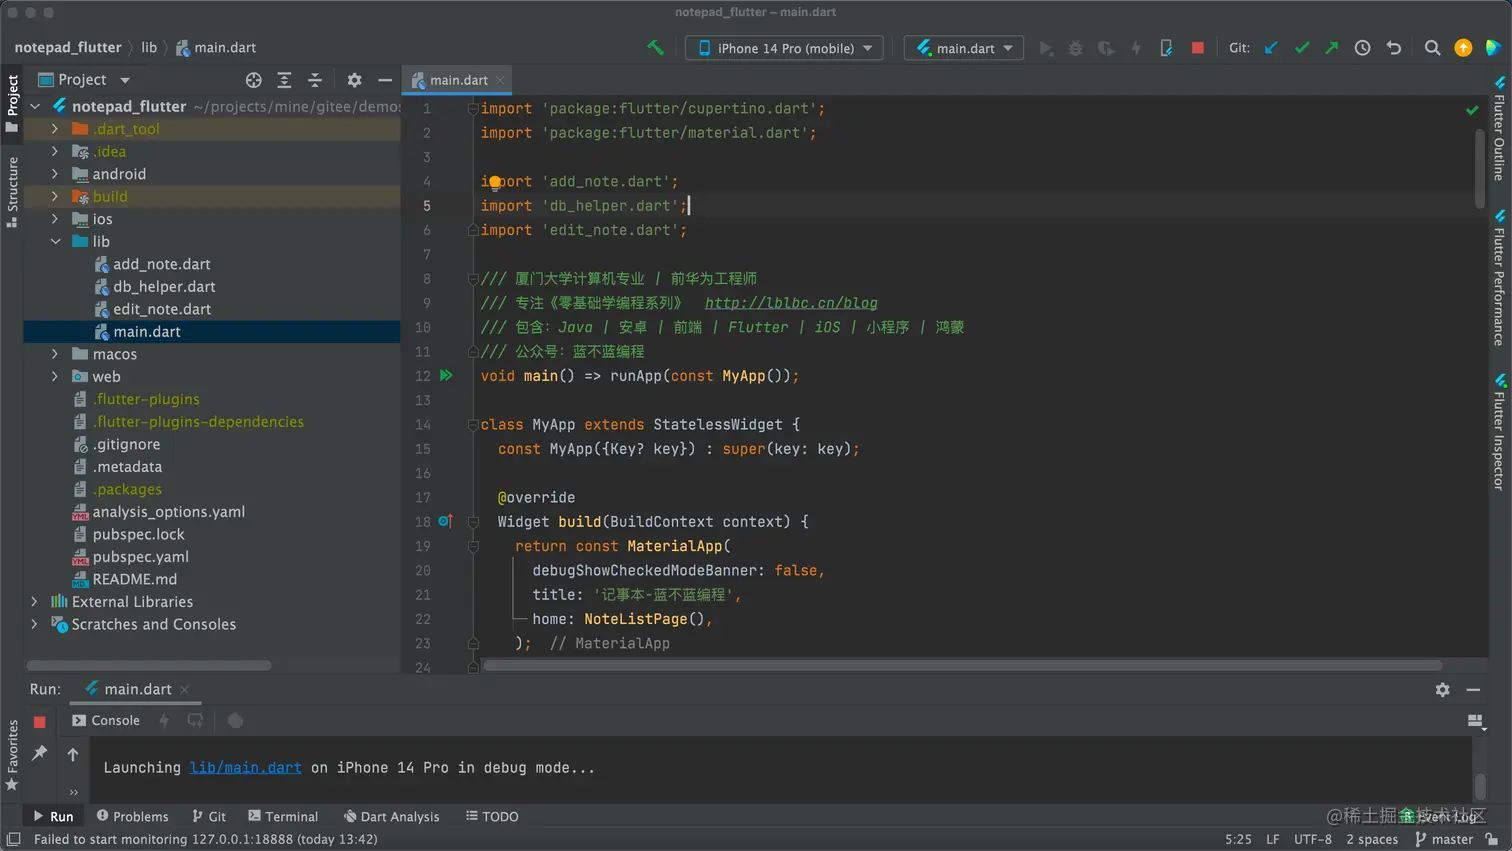The image size is (1512, 851).
Task: Toggle Favorites tool window
Action: (x=12, y=755)
